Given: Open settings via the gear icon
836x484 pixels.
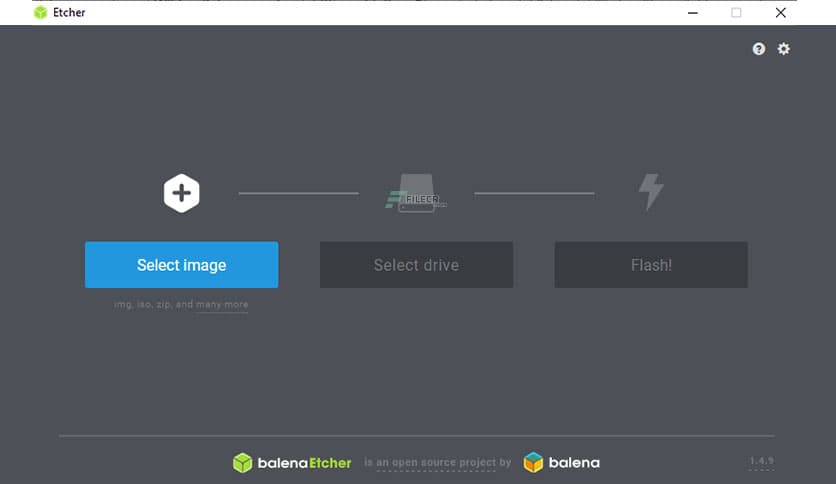Looking at the screenshot, I should [x=783, y=49].
